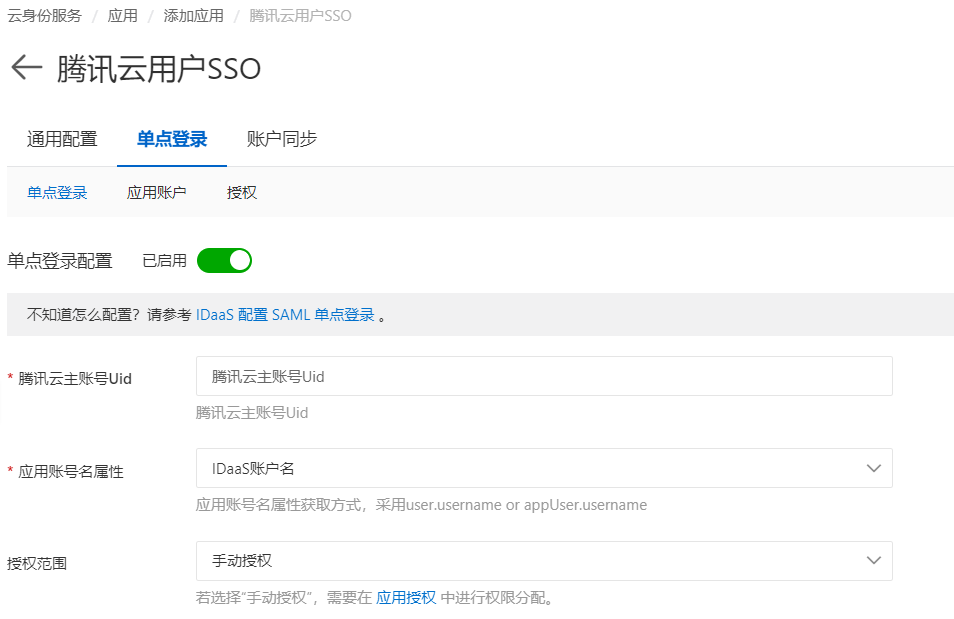Go to 云身份服务 in the breadcrumb
Screen dimensions: 954x619
click(44, 16)
